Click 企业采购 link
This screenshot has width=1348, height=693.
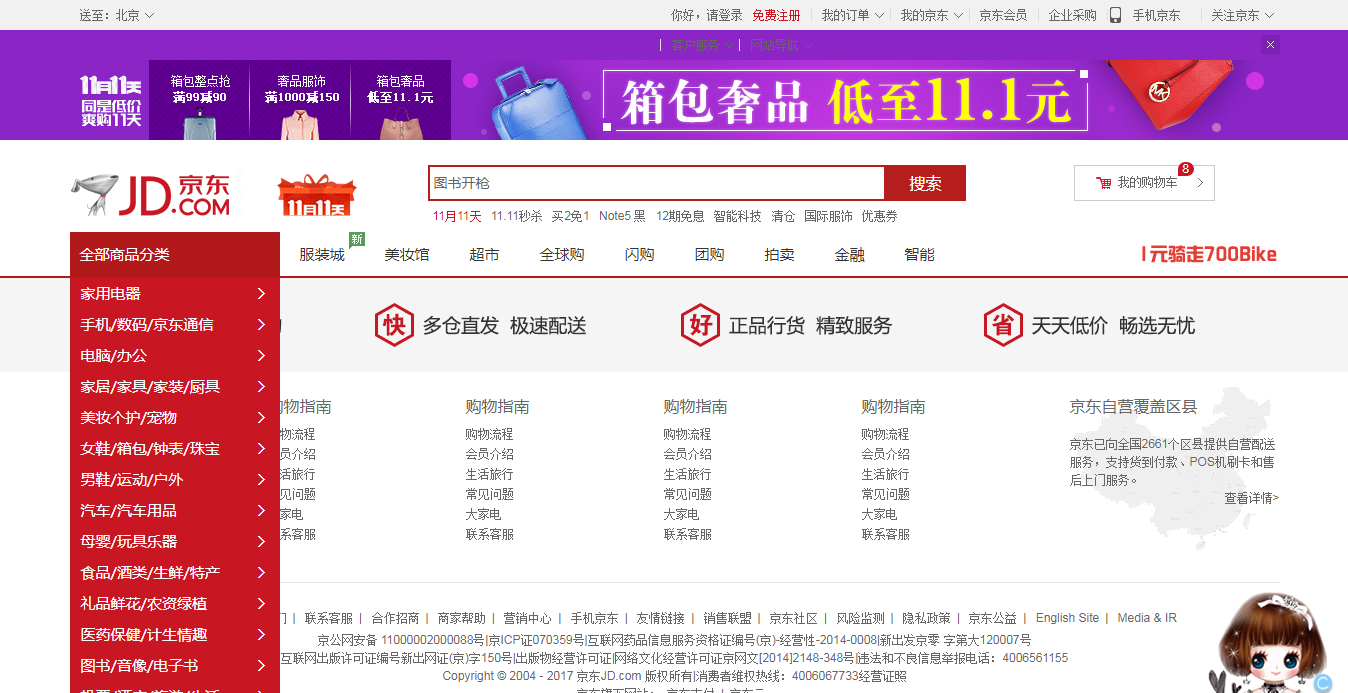point(1073,15)
